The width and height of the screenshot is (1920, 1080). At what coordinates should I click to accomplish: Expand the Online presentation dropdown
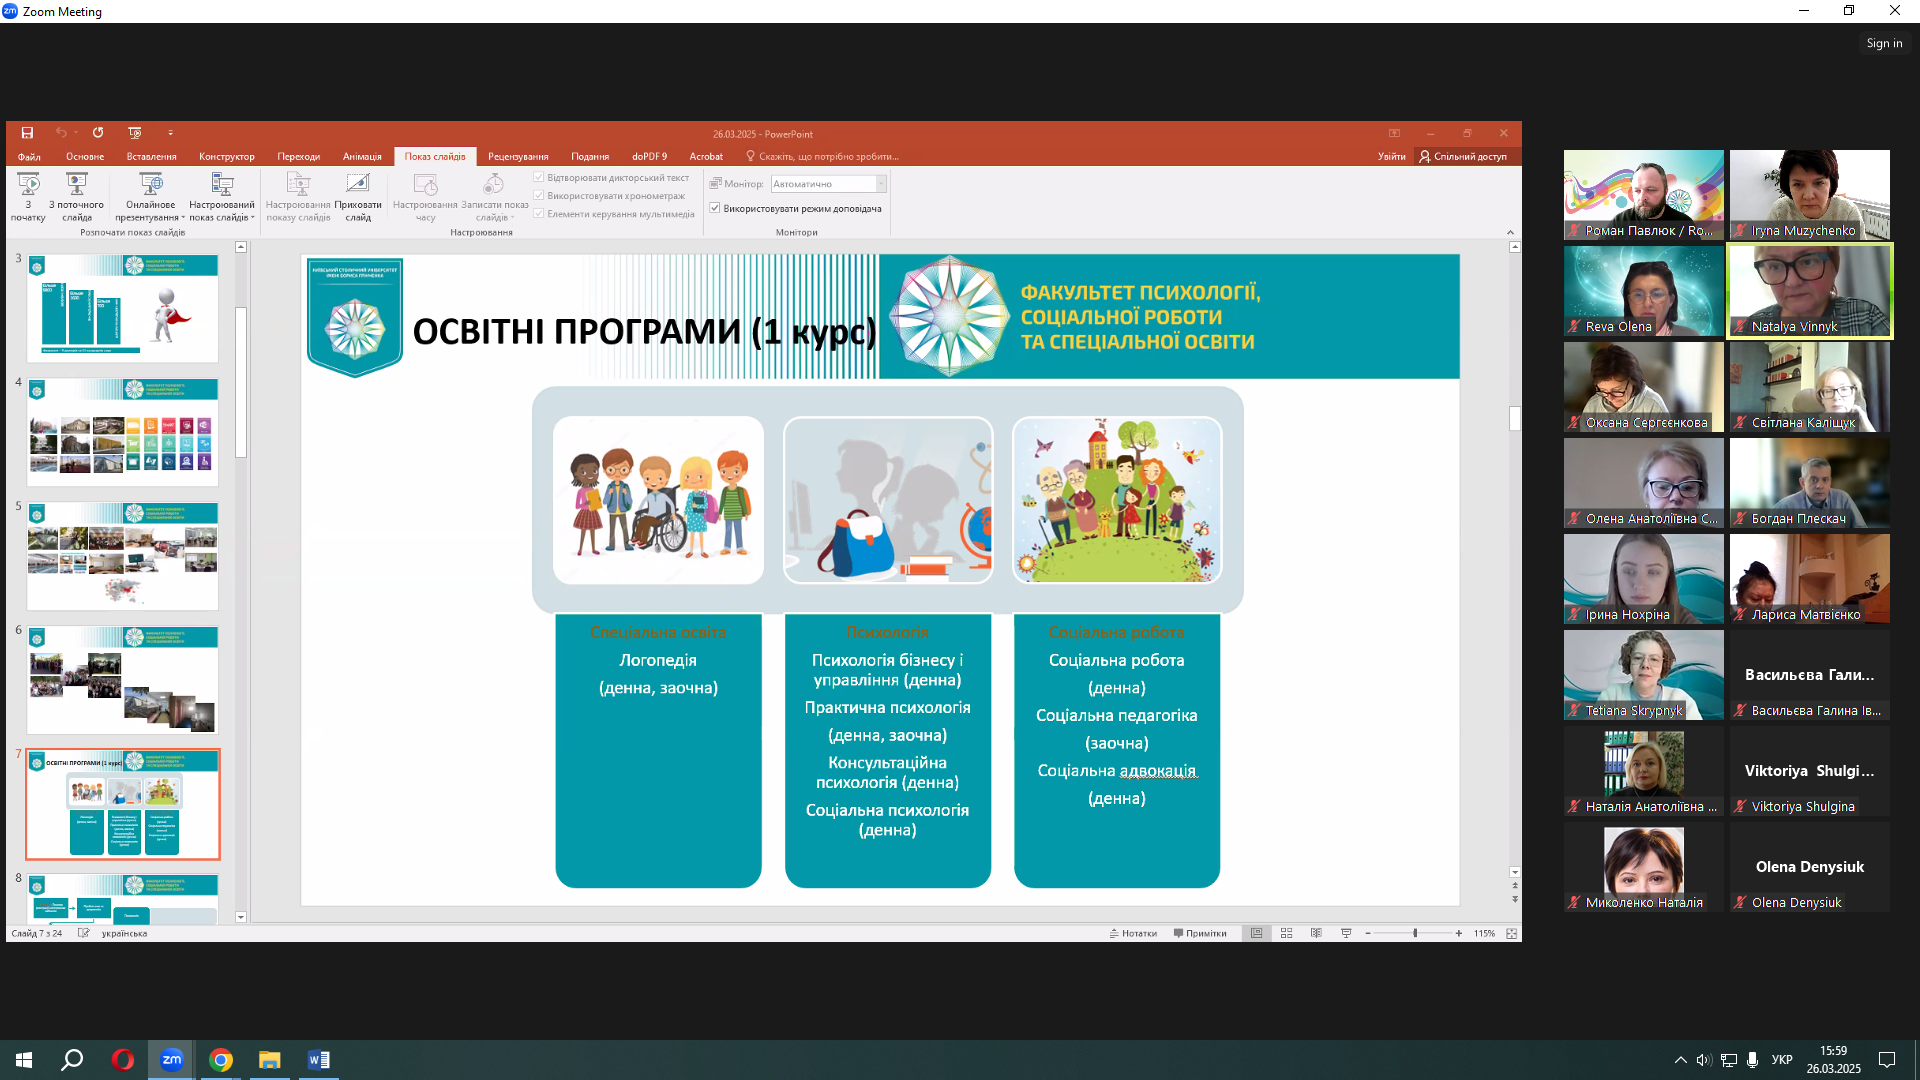pos(183,218)
